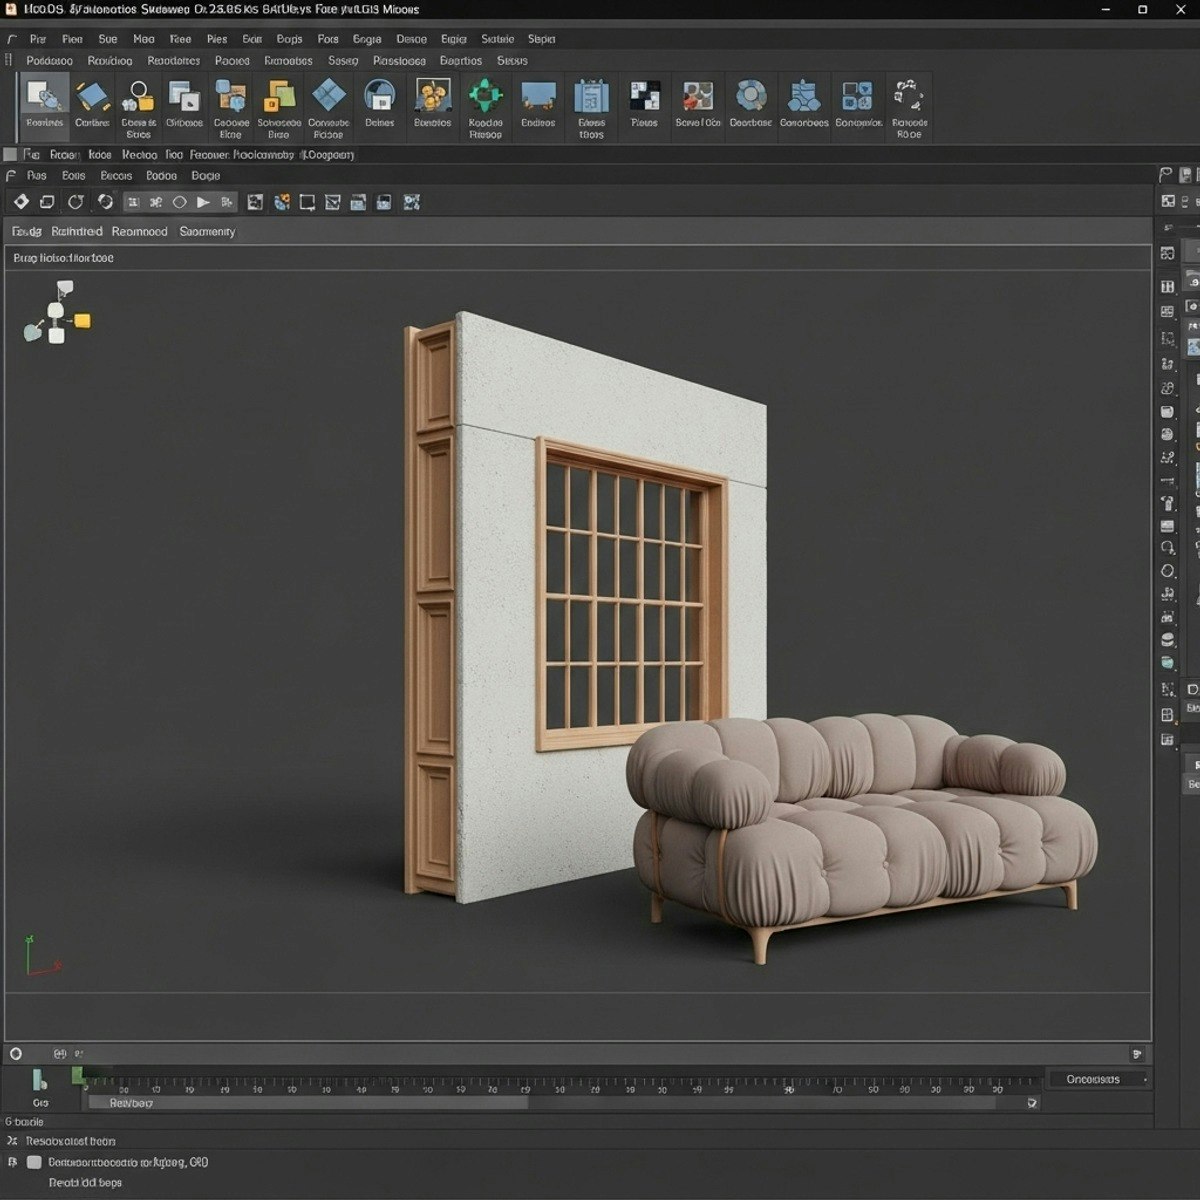Toggle the small square left of the second menu row

click(x=10, y=155)
